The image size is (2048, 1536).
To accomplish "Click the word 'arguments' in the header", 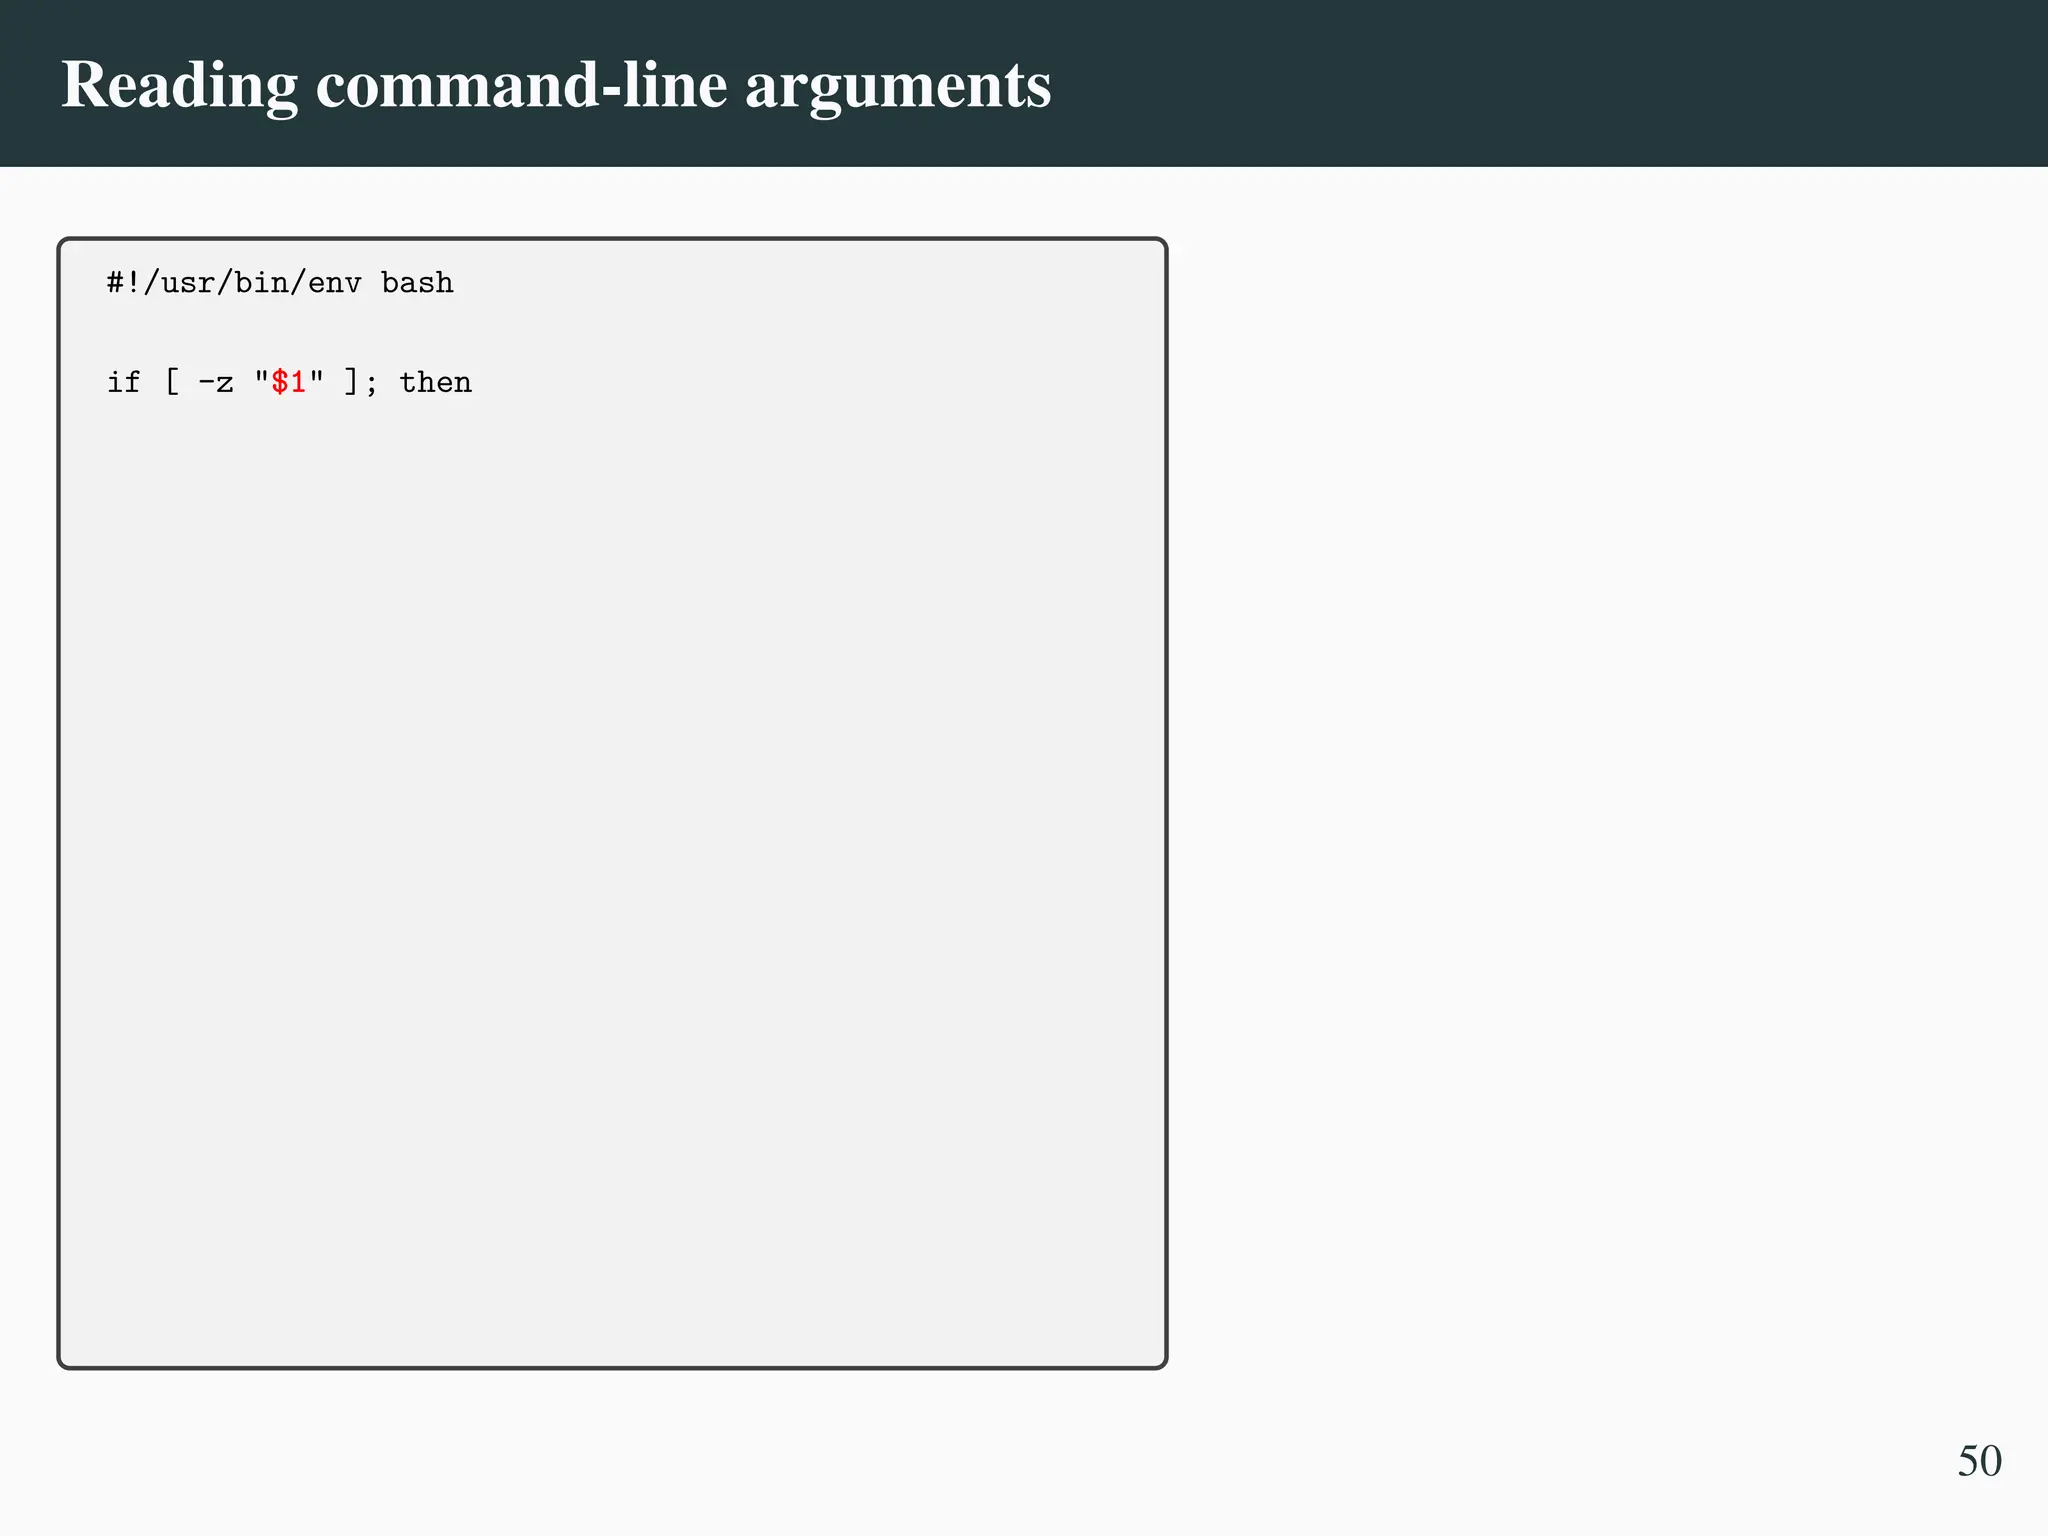I will pyautogui.click(x=897, y=85).
